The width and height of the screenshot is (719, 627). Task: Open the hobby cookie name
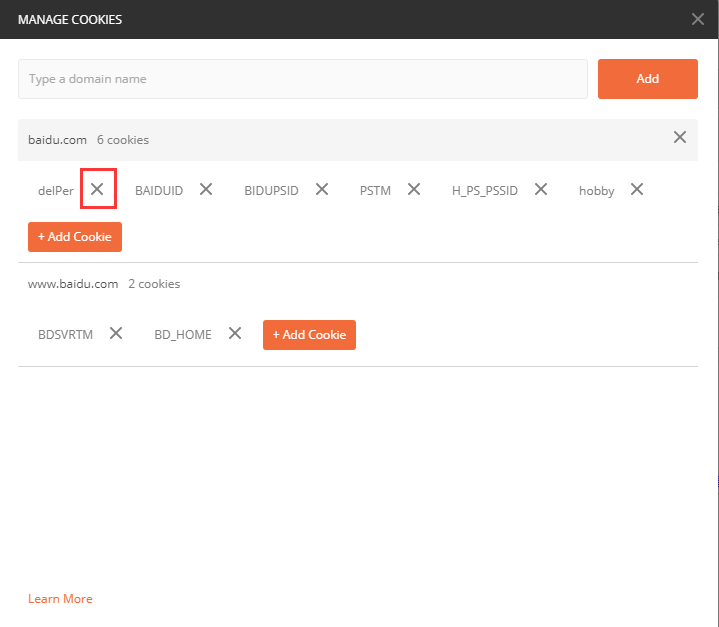[597, 191]
